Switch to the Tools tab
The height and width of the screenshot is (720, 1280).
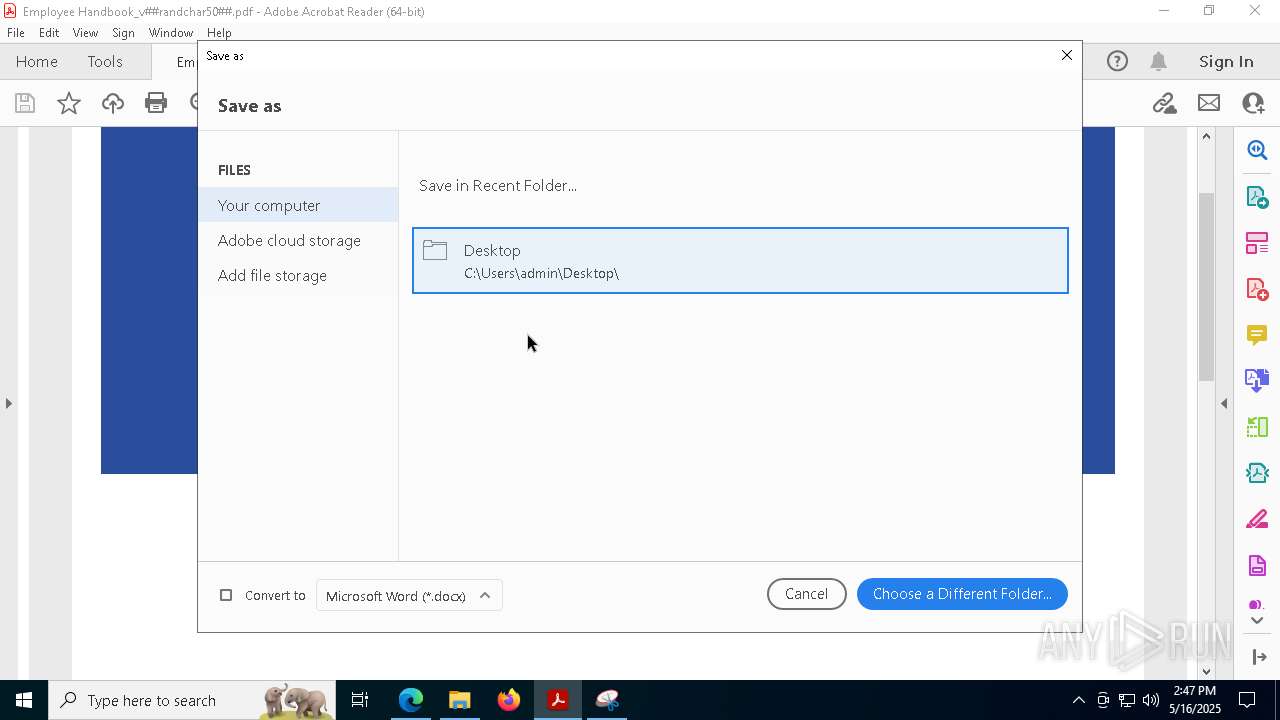coord(105,62)
